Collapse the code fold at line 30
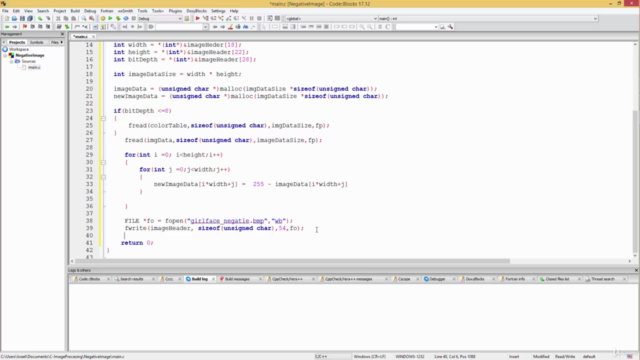Image resolution: width=640 pixels, height=360 pixels. (x=103, y=162)
